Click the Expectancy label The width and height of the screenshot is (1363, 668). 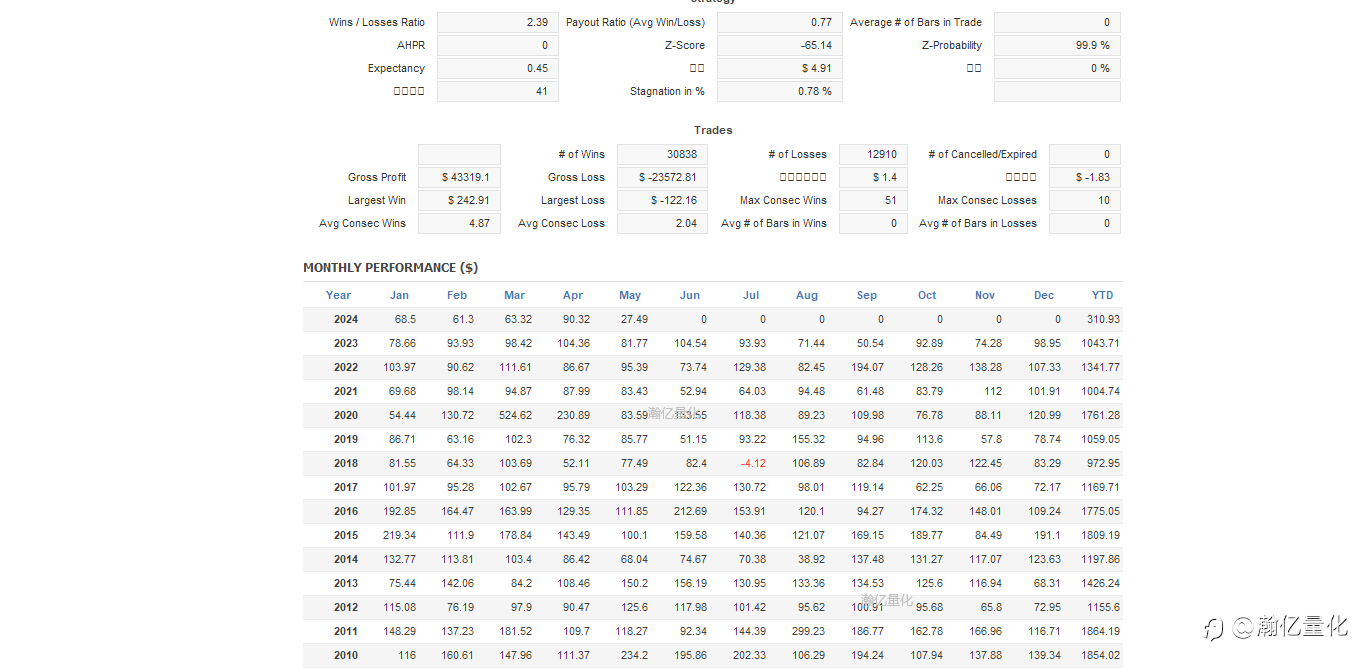pyautogui.click(x=396, y=68)
